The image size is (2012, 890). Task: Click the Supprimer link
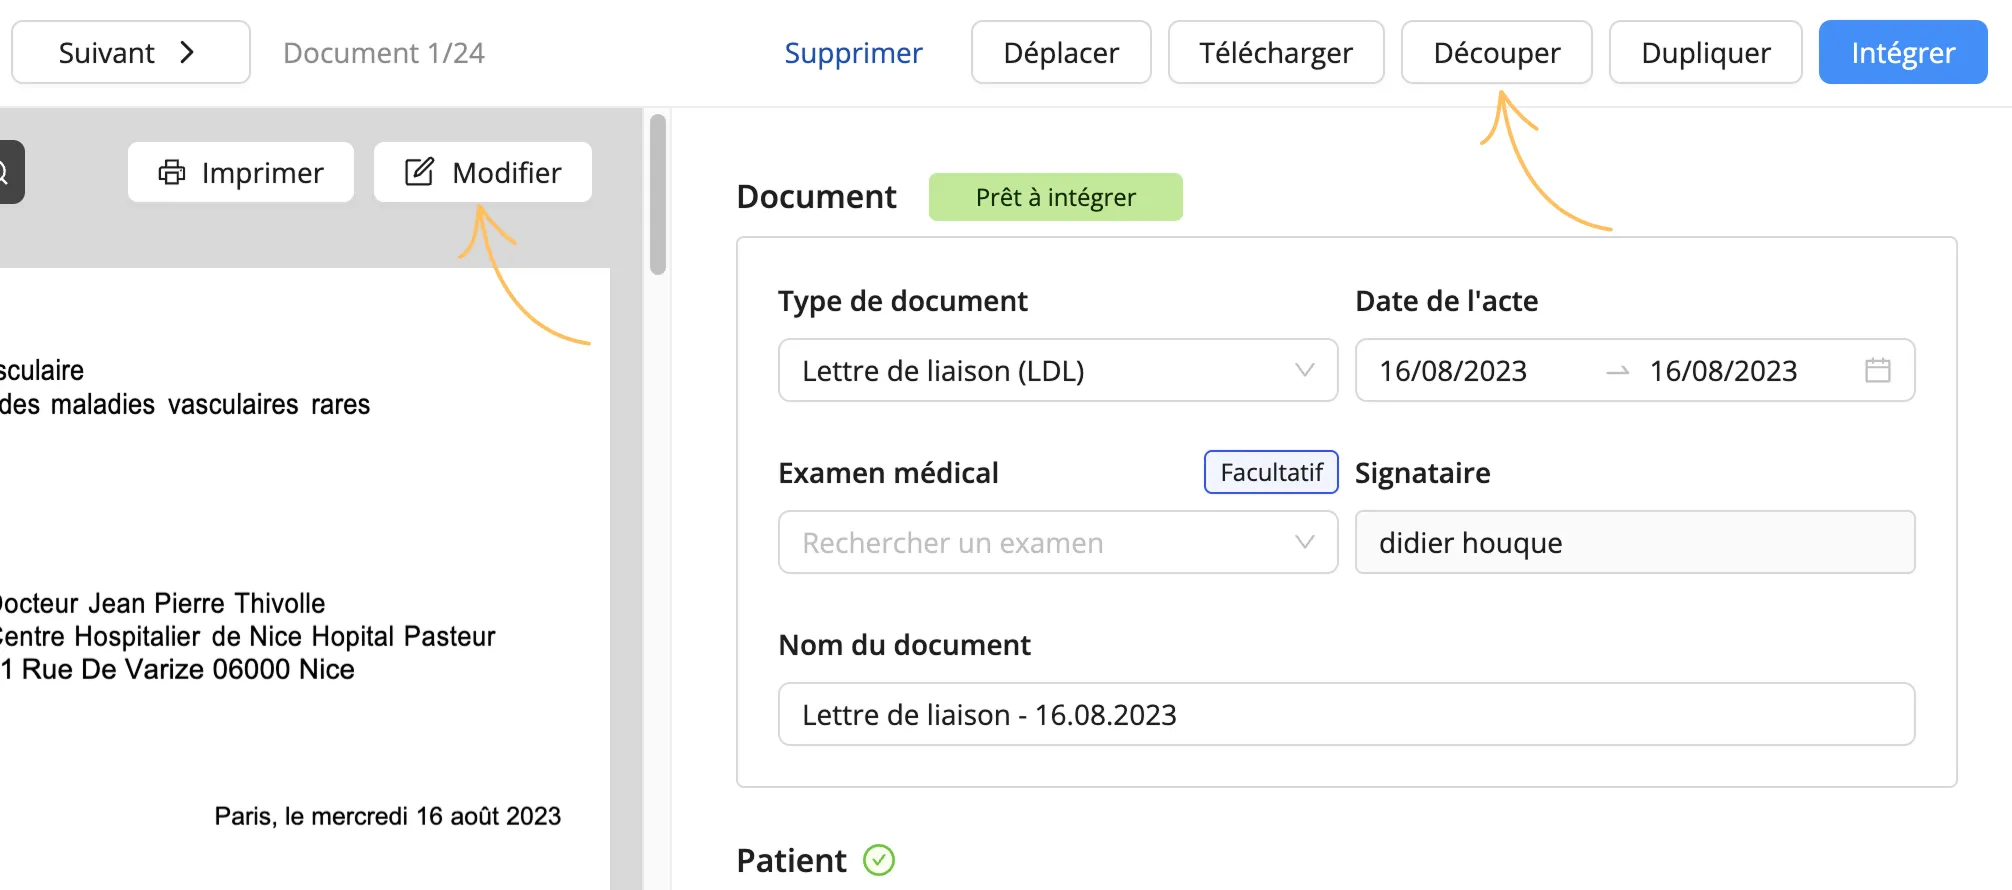point(853,53)
